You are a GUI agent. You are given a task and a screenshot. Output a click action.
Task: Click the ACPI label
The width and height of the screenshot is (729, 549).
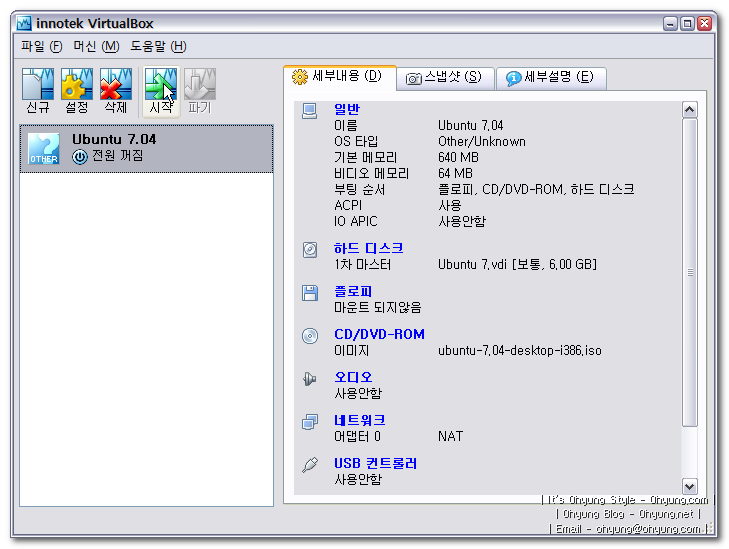[x=348, y=205]
